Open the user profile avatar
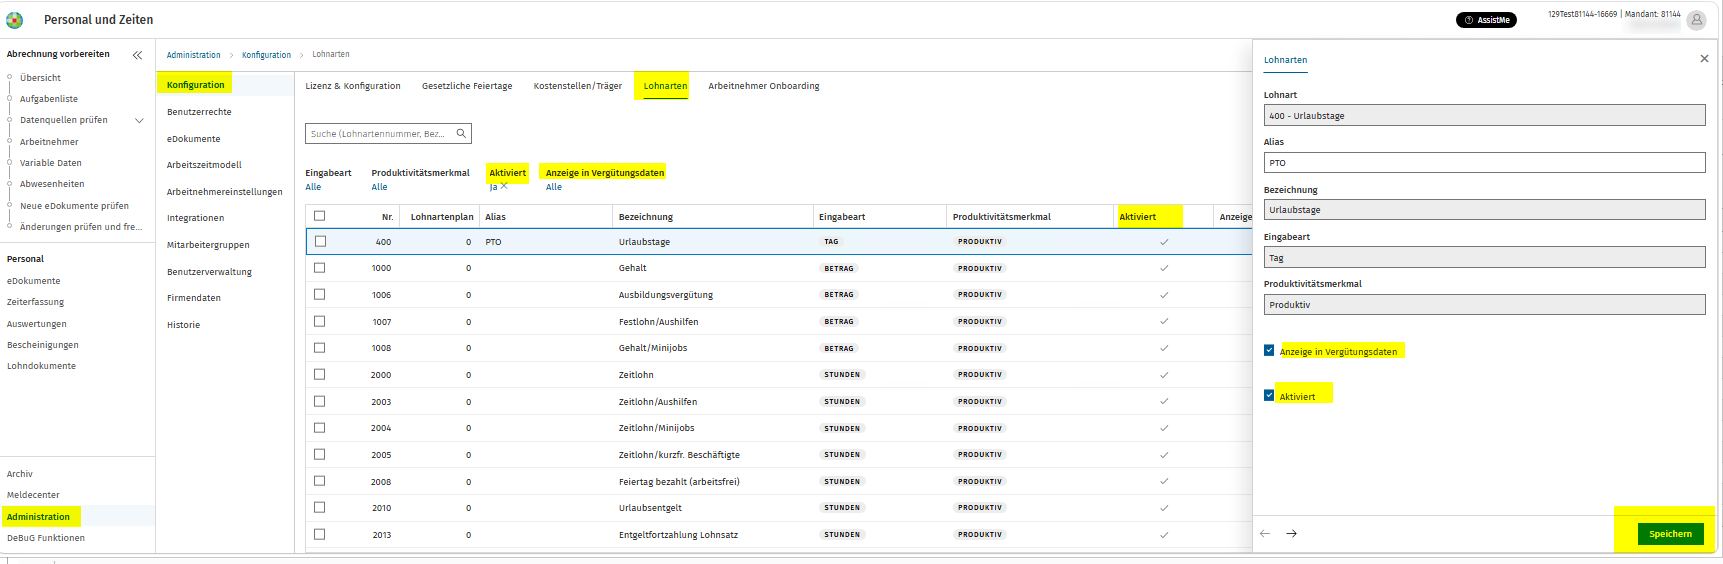This screenshot has height=564, width=1723. pyautogui.click(x=1696, y=20)
